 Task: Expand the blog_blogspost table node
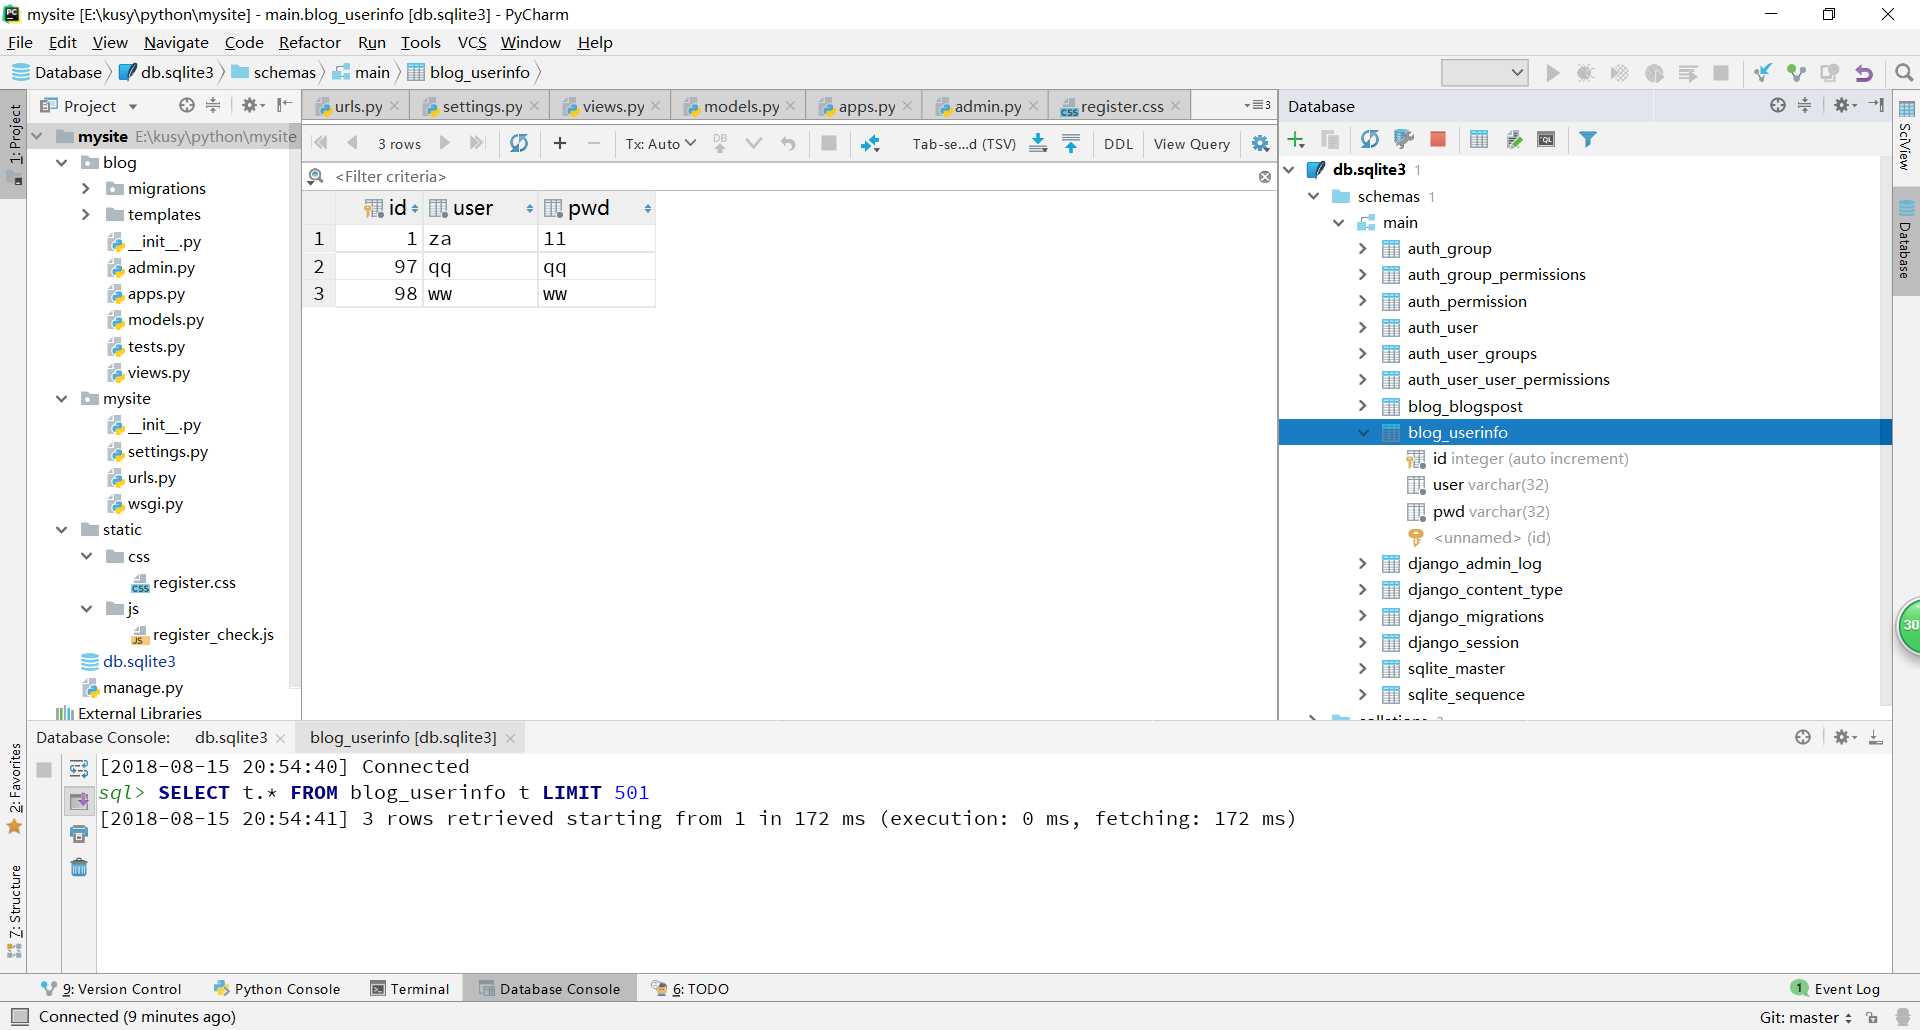point(1362,406)
